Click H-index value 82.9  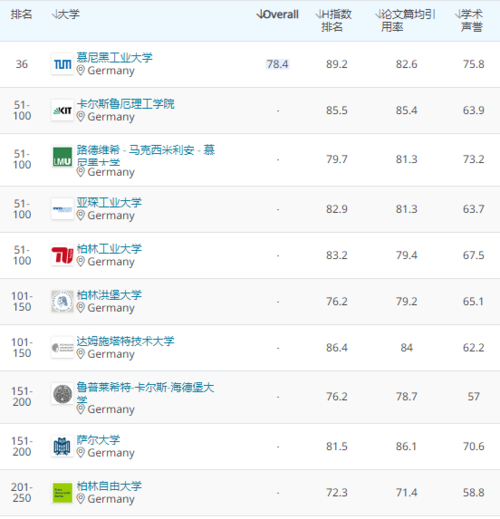click(337, 209)
